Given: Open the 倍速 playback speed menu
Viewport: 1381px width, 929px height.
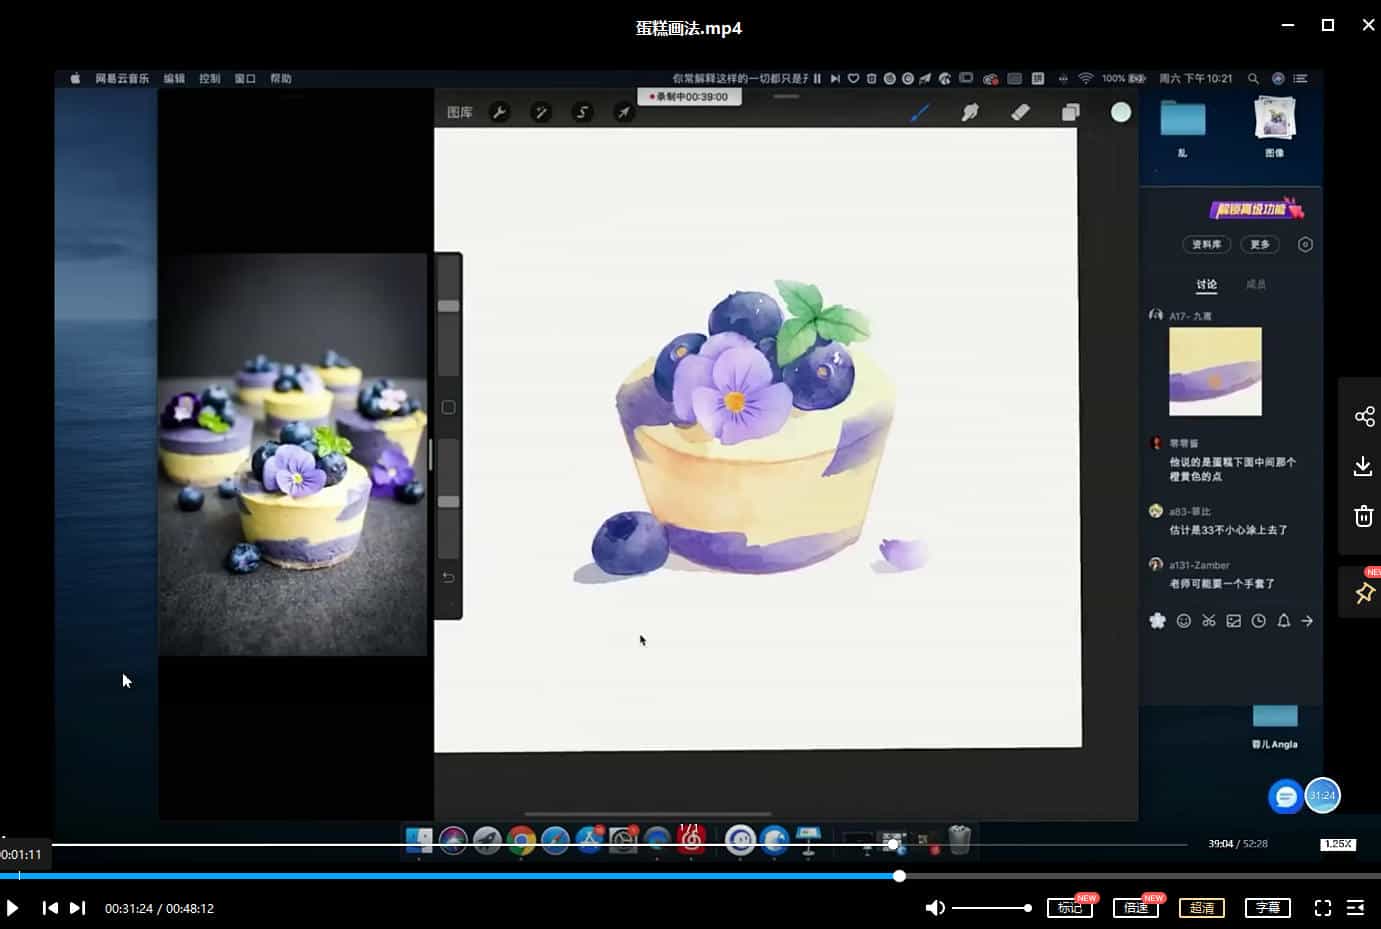Looking at the screenshot, I should 1135,908.
